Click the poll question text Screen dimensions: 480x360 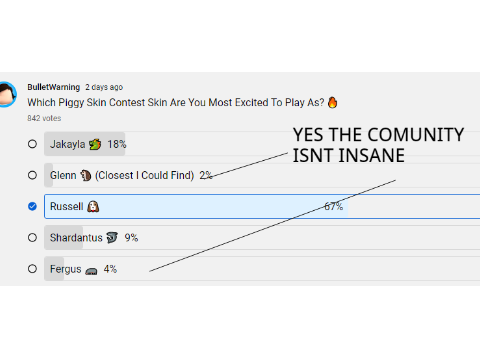click(x=176, y=102)
